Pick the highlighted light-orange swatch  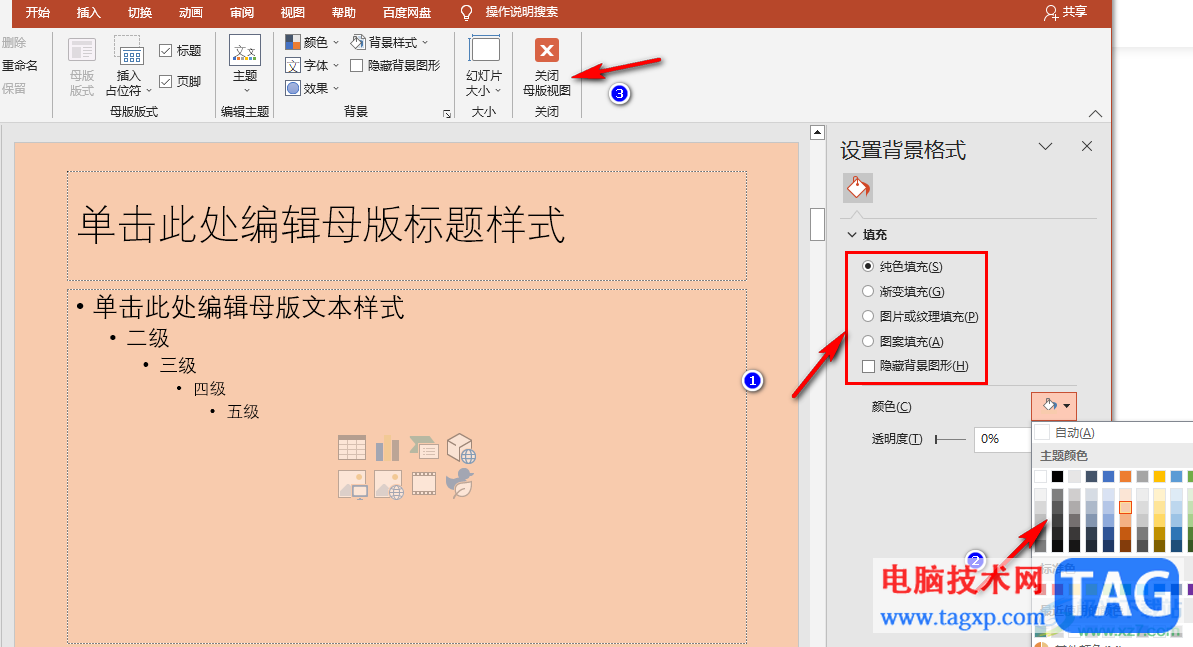[1125, 508]
